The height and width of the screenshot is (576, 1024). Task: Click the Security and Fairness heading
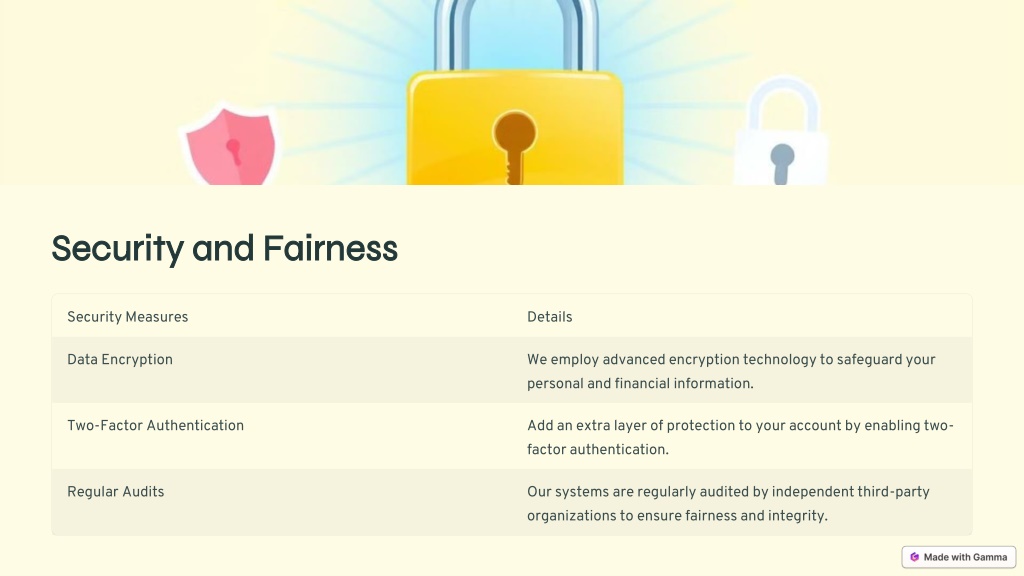225,249
